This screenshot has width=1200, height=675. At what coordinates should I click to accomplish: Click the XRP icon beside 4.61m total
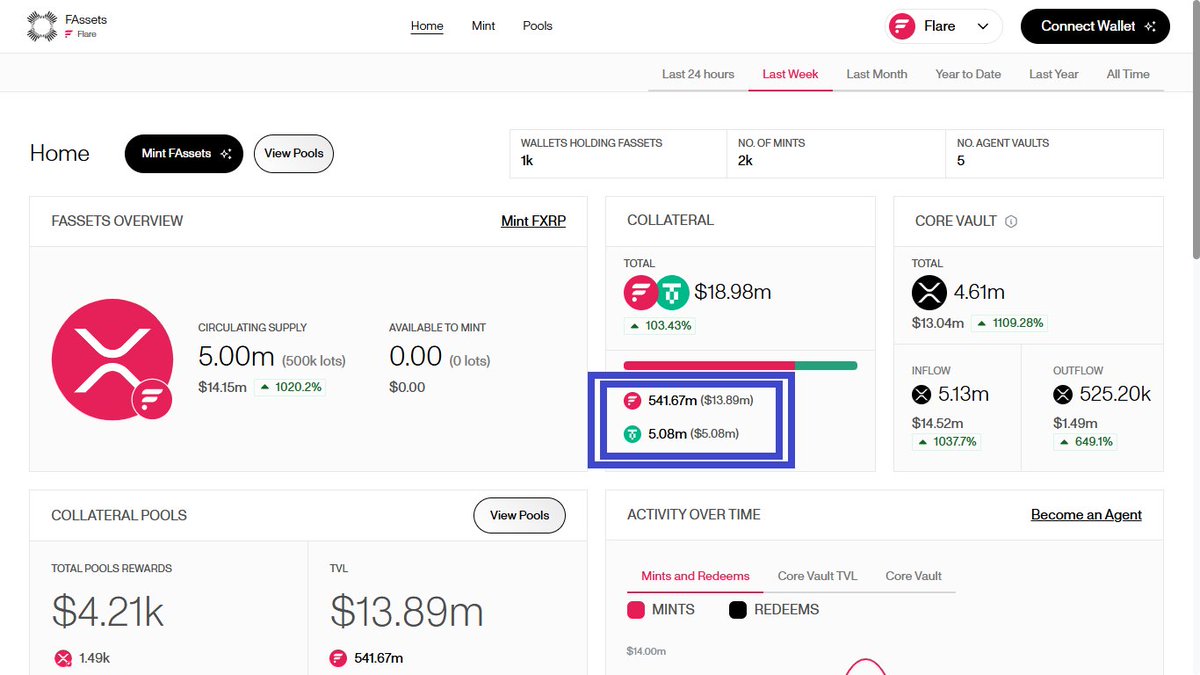(929, 293)
